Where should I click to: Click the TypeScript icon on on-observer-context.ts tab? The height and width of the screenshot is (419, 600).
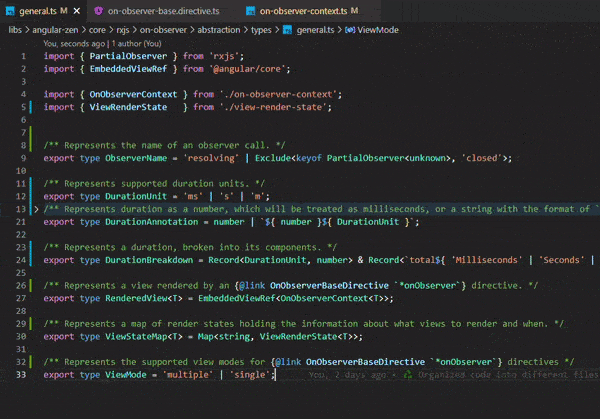click(x=250, y=11)
